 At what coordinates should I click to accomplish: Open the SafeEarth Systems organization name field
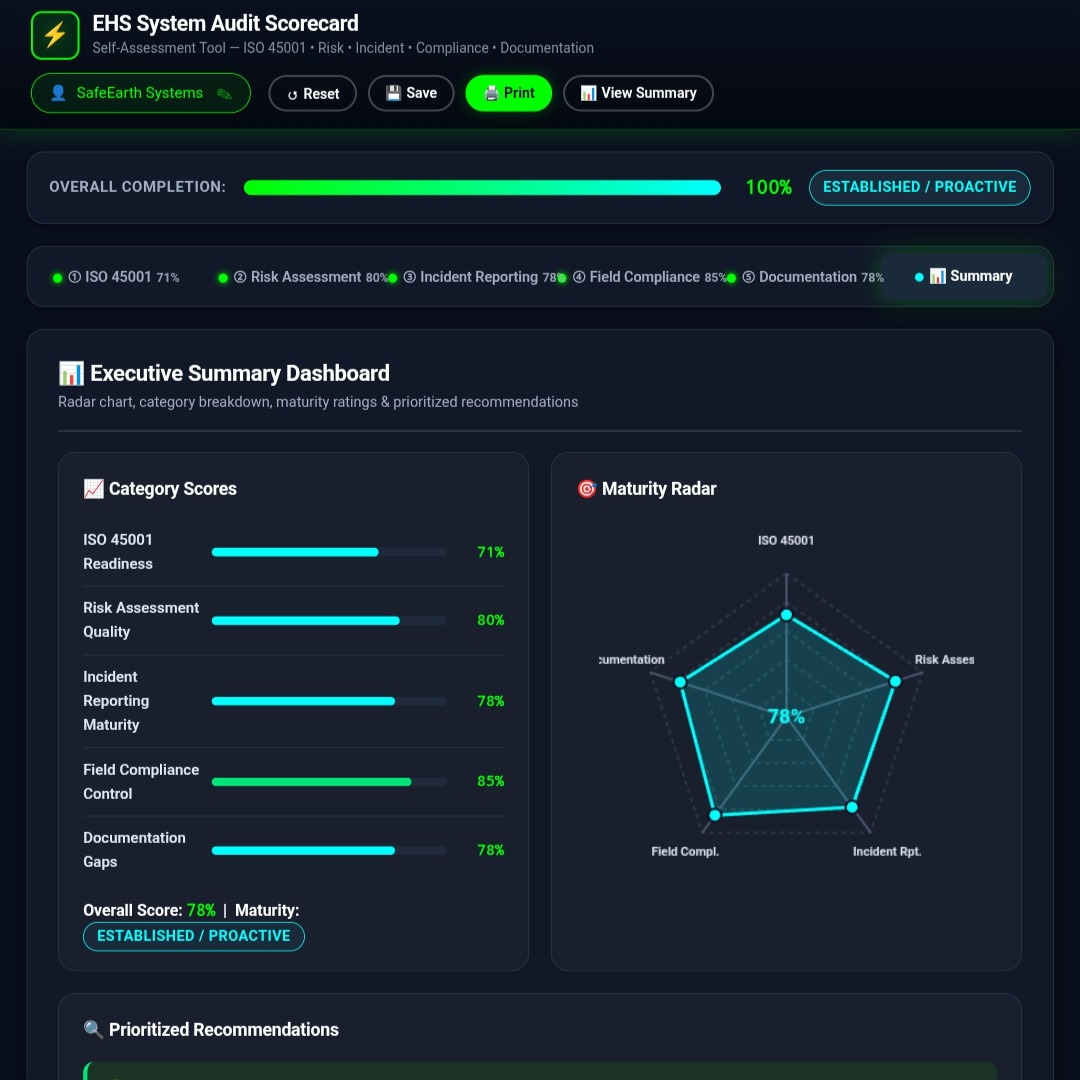[x=141, y=93]
